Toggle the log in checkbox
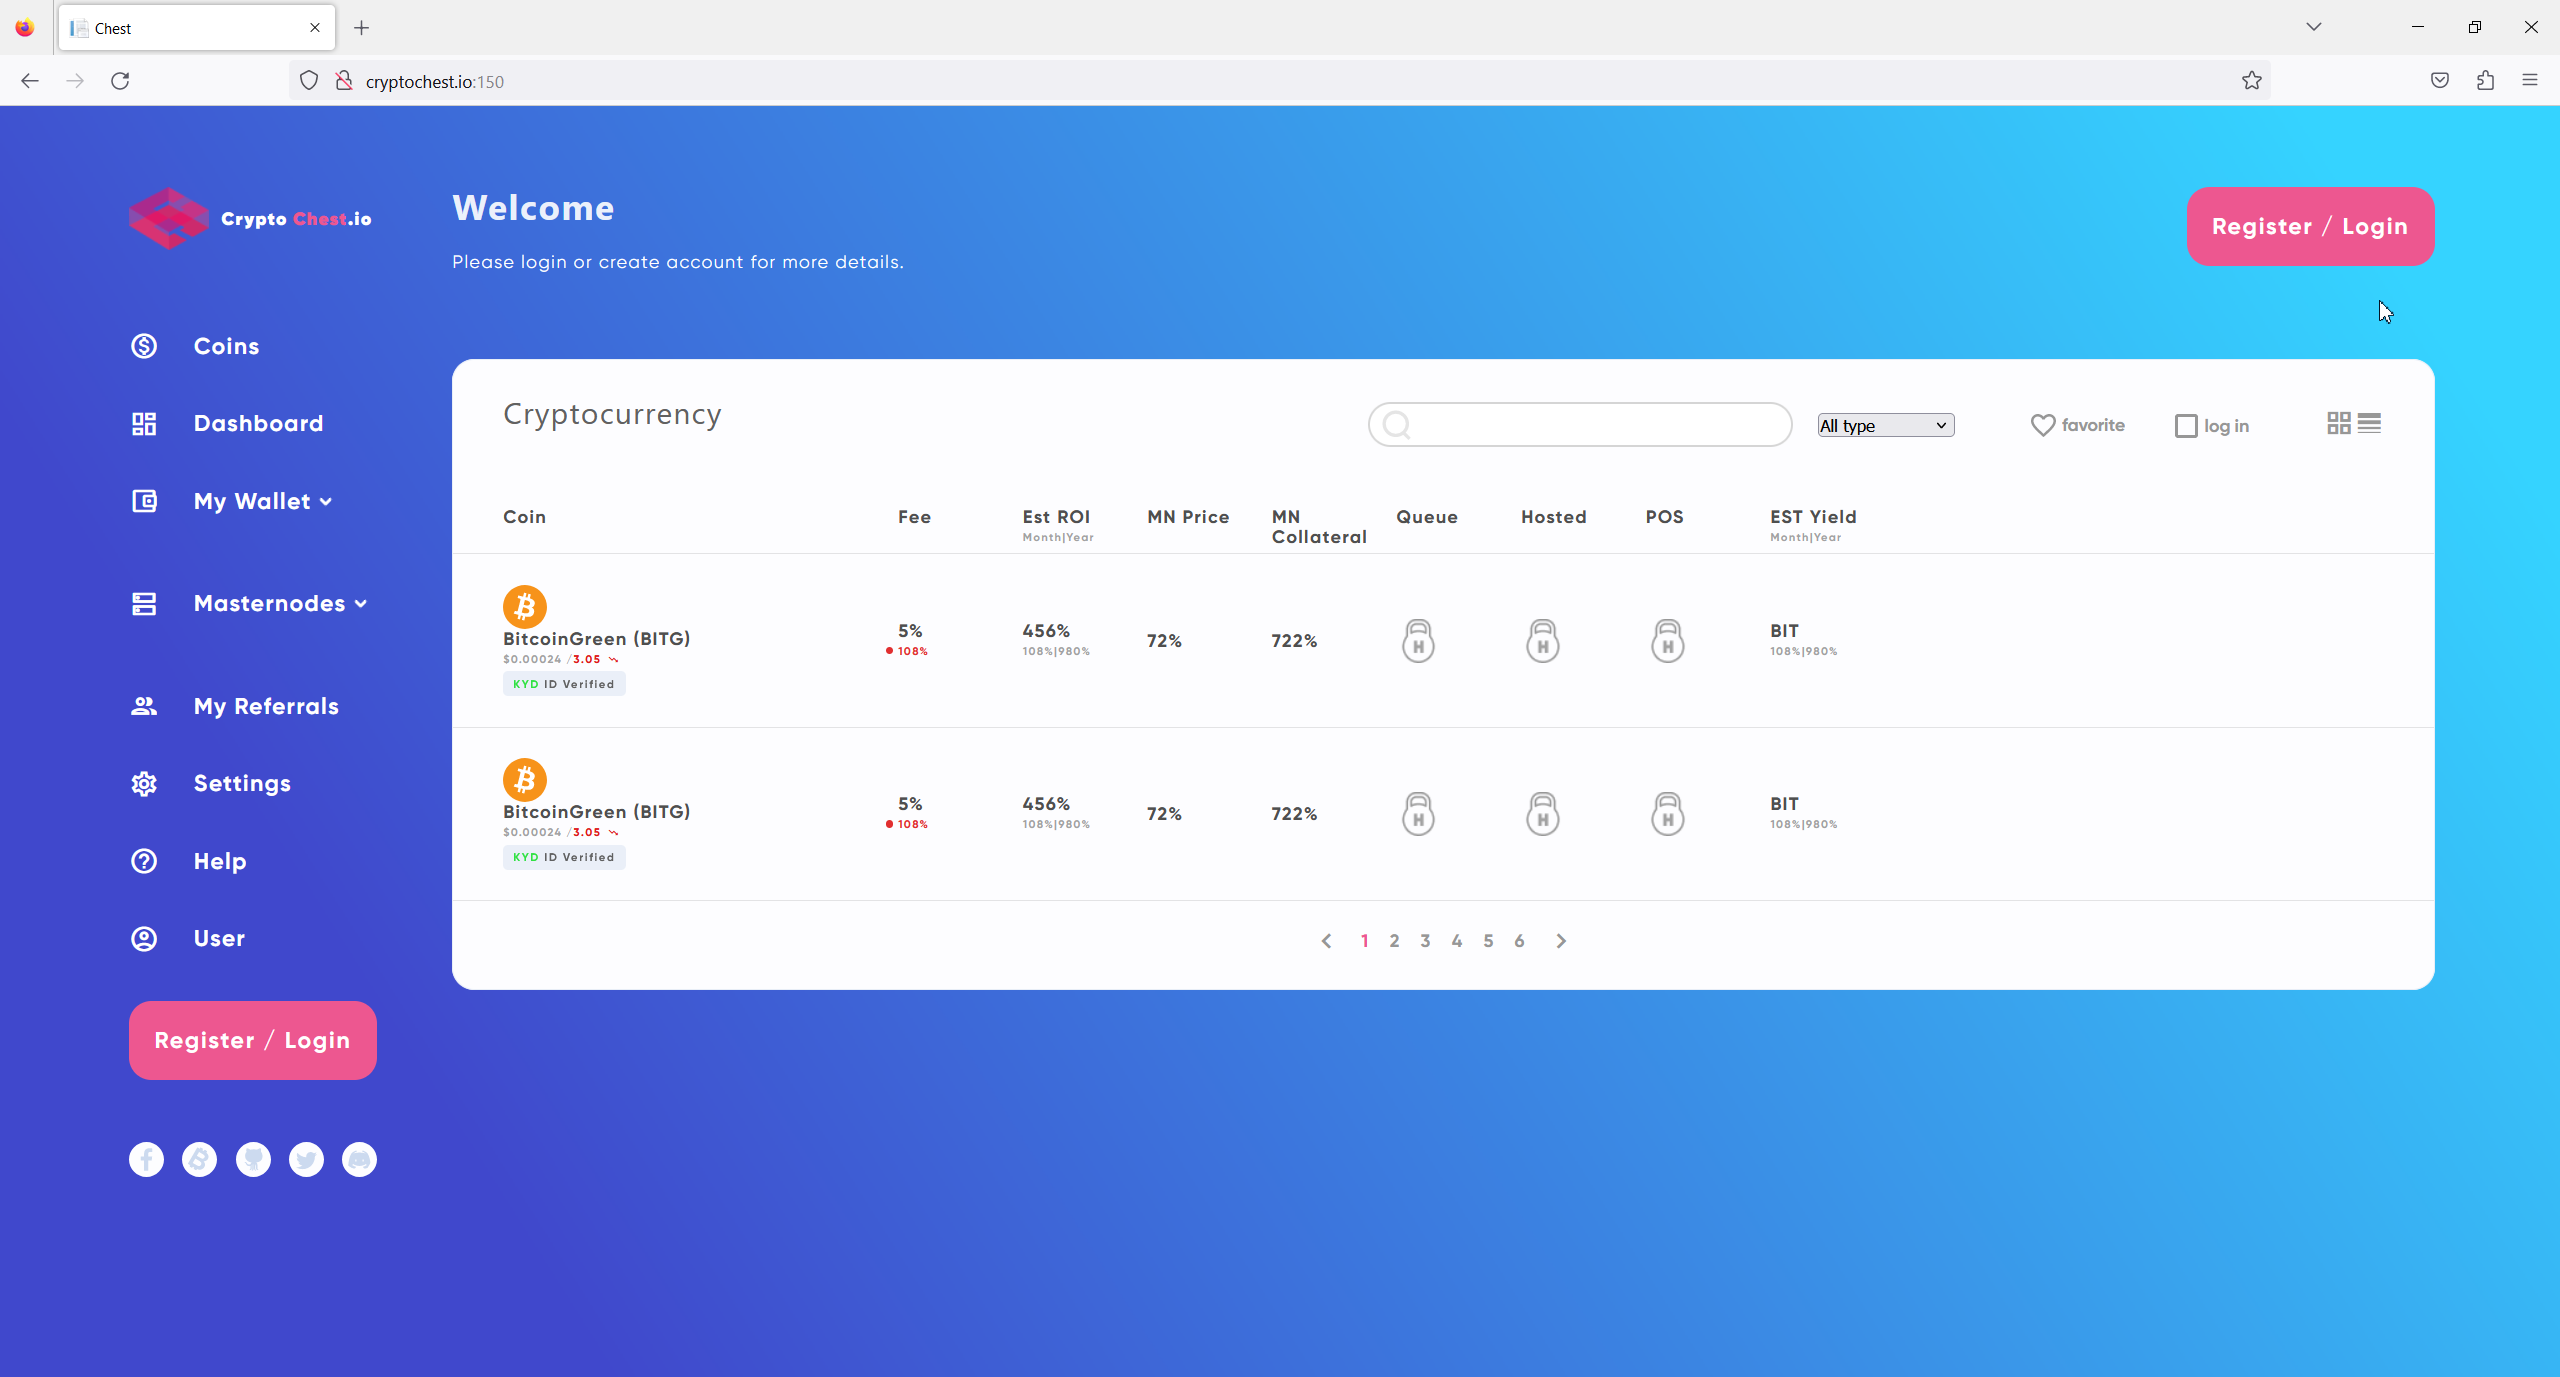2560x1377 pixels. (x=2186, y=426)
